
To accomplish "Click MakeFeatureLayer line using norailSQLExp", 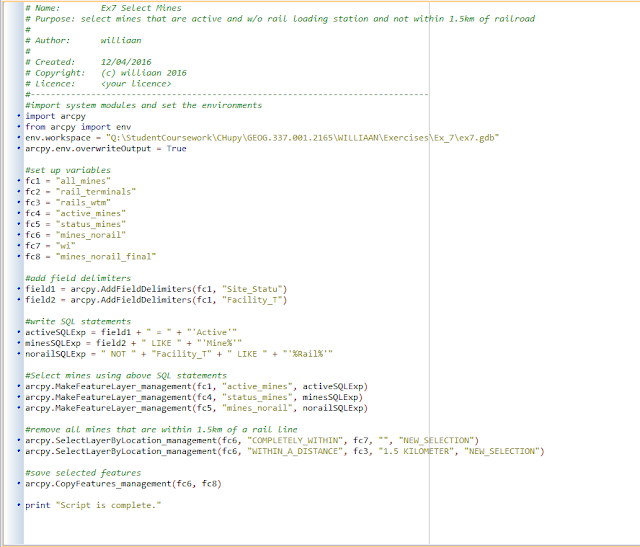I will (196, 408).
